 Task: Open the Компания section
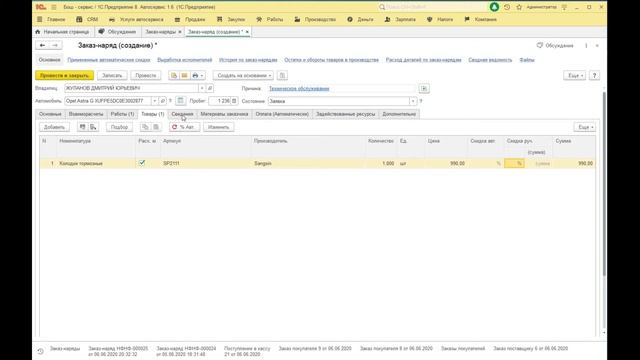480,19
